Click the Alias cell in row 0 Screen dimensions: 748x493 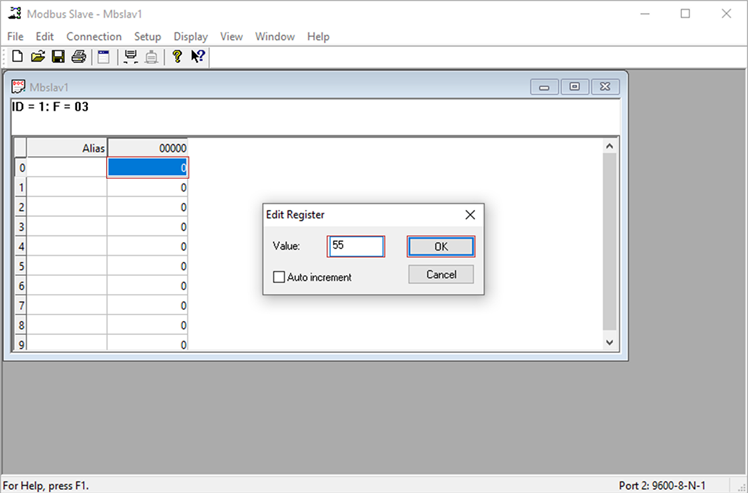pyautogui.click(x=67, y=168)
